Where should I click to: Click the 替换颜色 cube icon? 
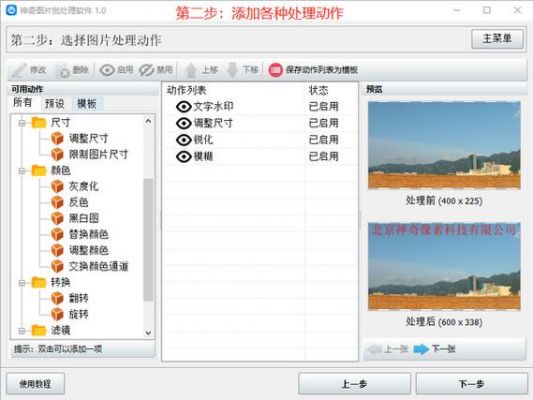pyautogui.click(x=57, y=234)
